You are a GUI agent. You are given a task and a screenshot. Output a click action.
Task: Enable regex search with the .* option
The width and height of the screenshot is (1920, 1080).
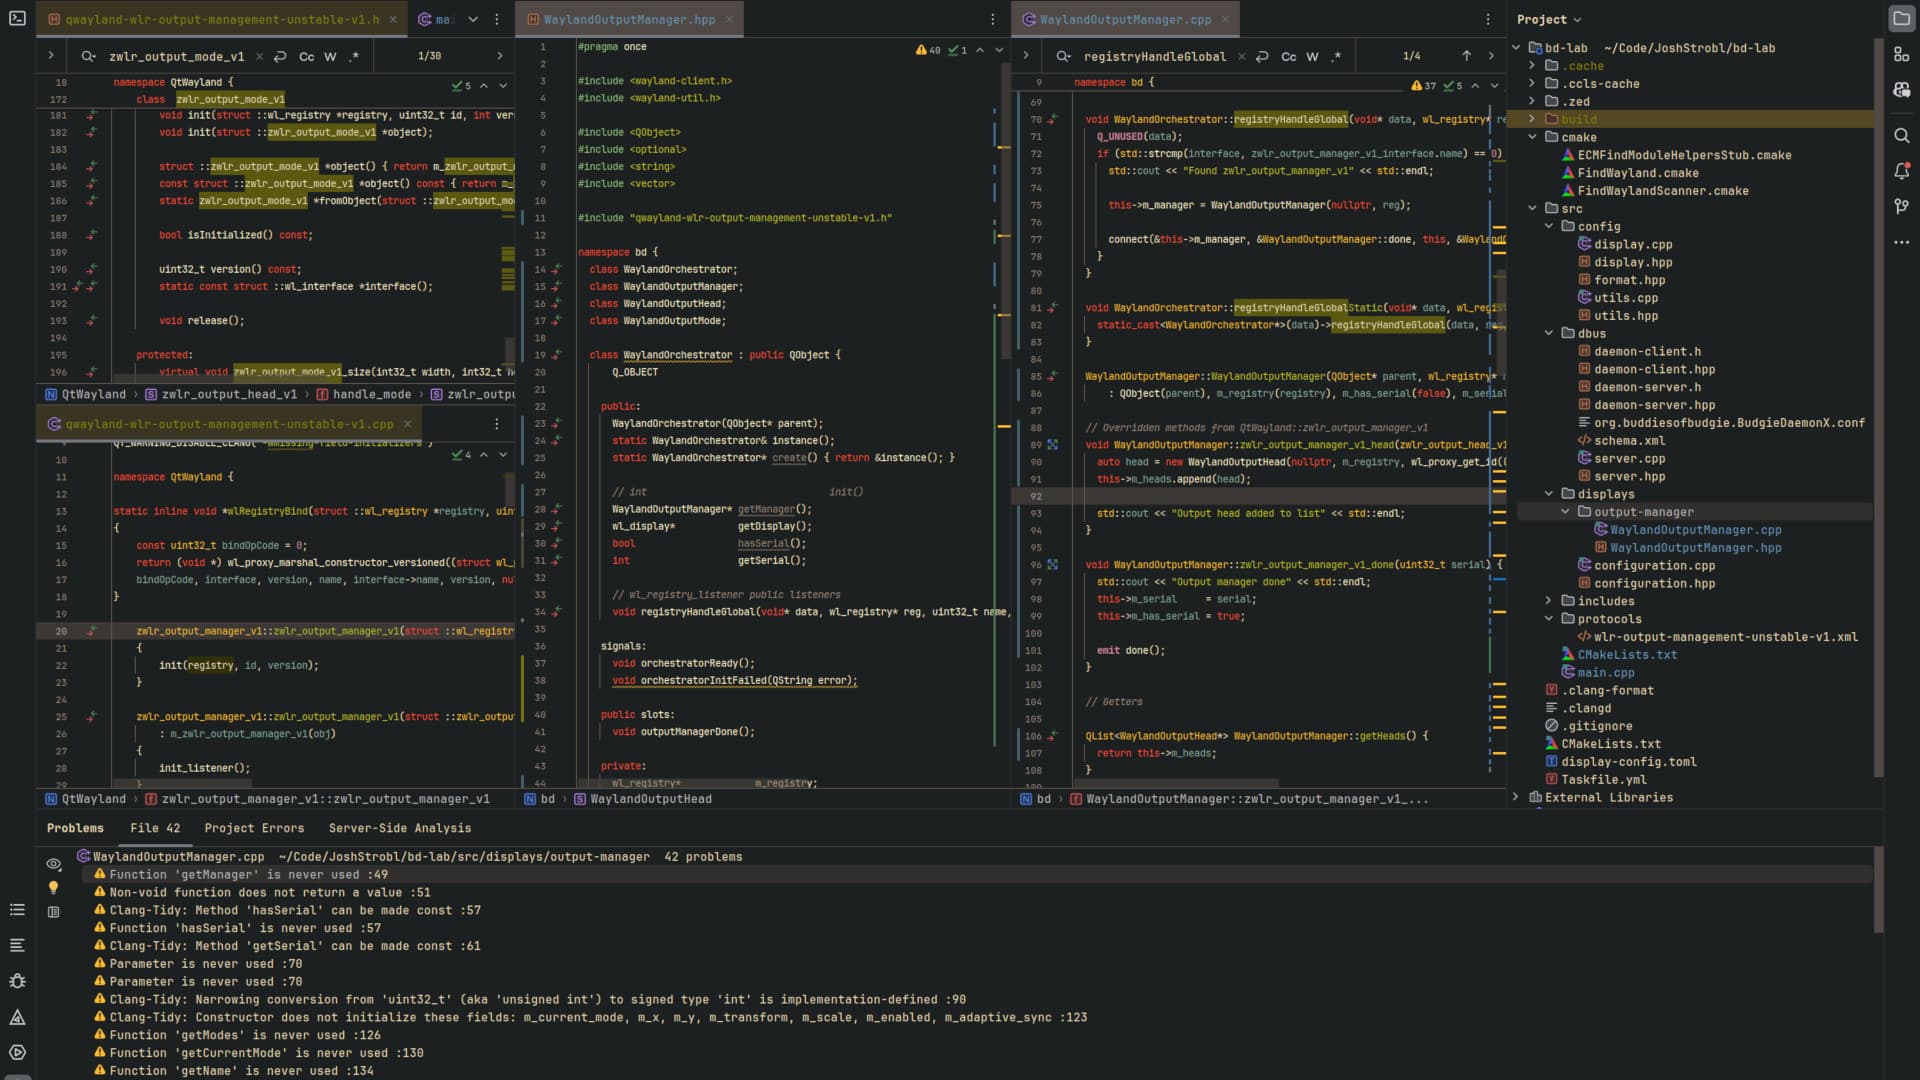[x=353, y=57]
